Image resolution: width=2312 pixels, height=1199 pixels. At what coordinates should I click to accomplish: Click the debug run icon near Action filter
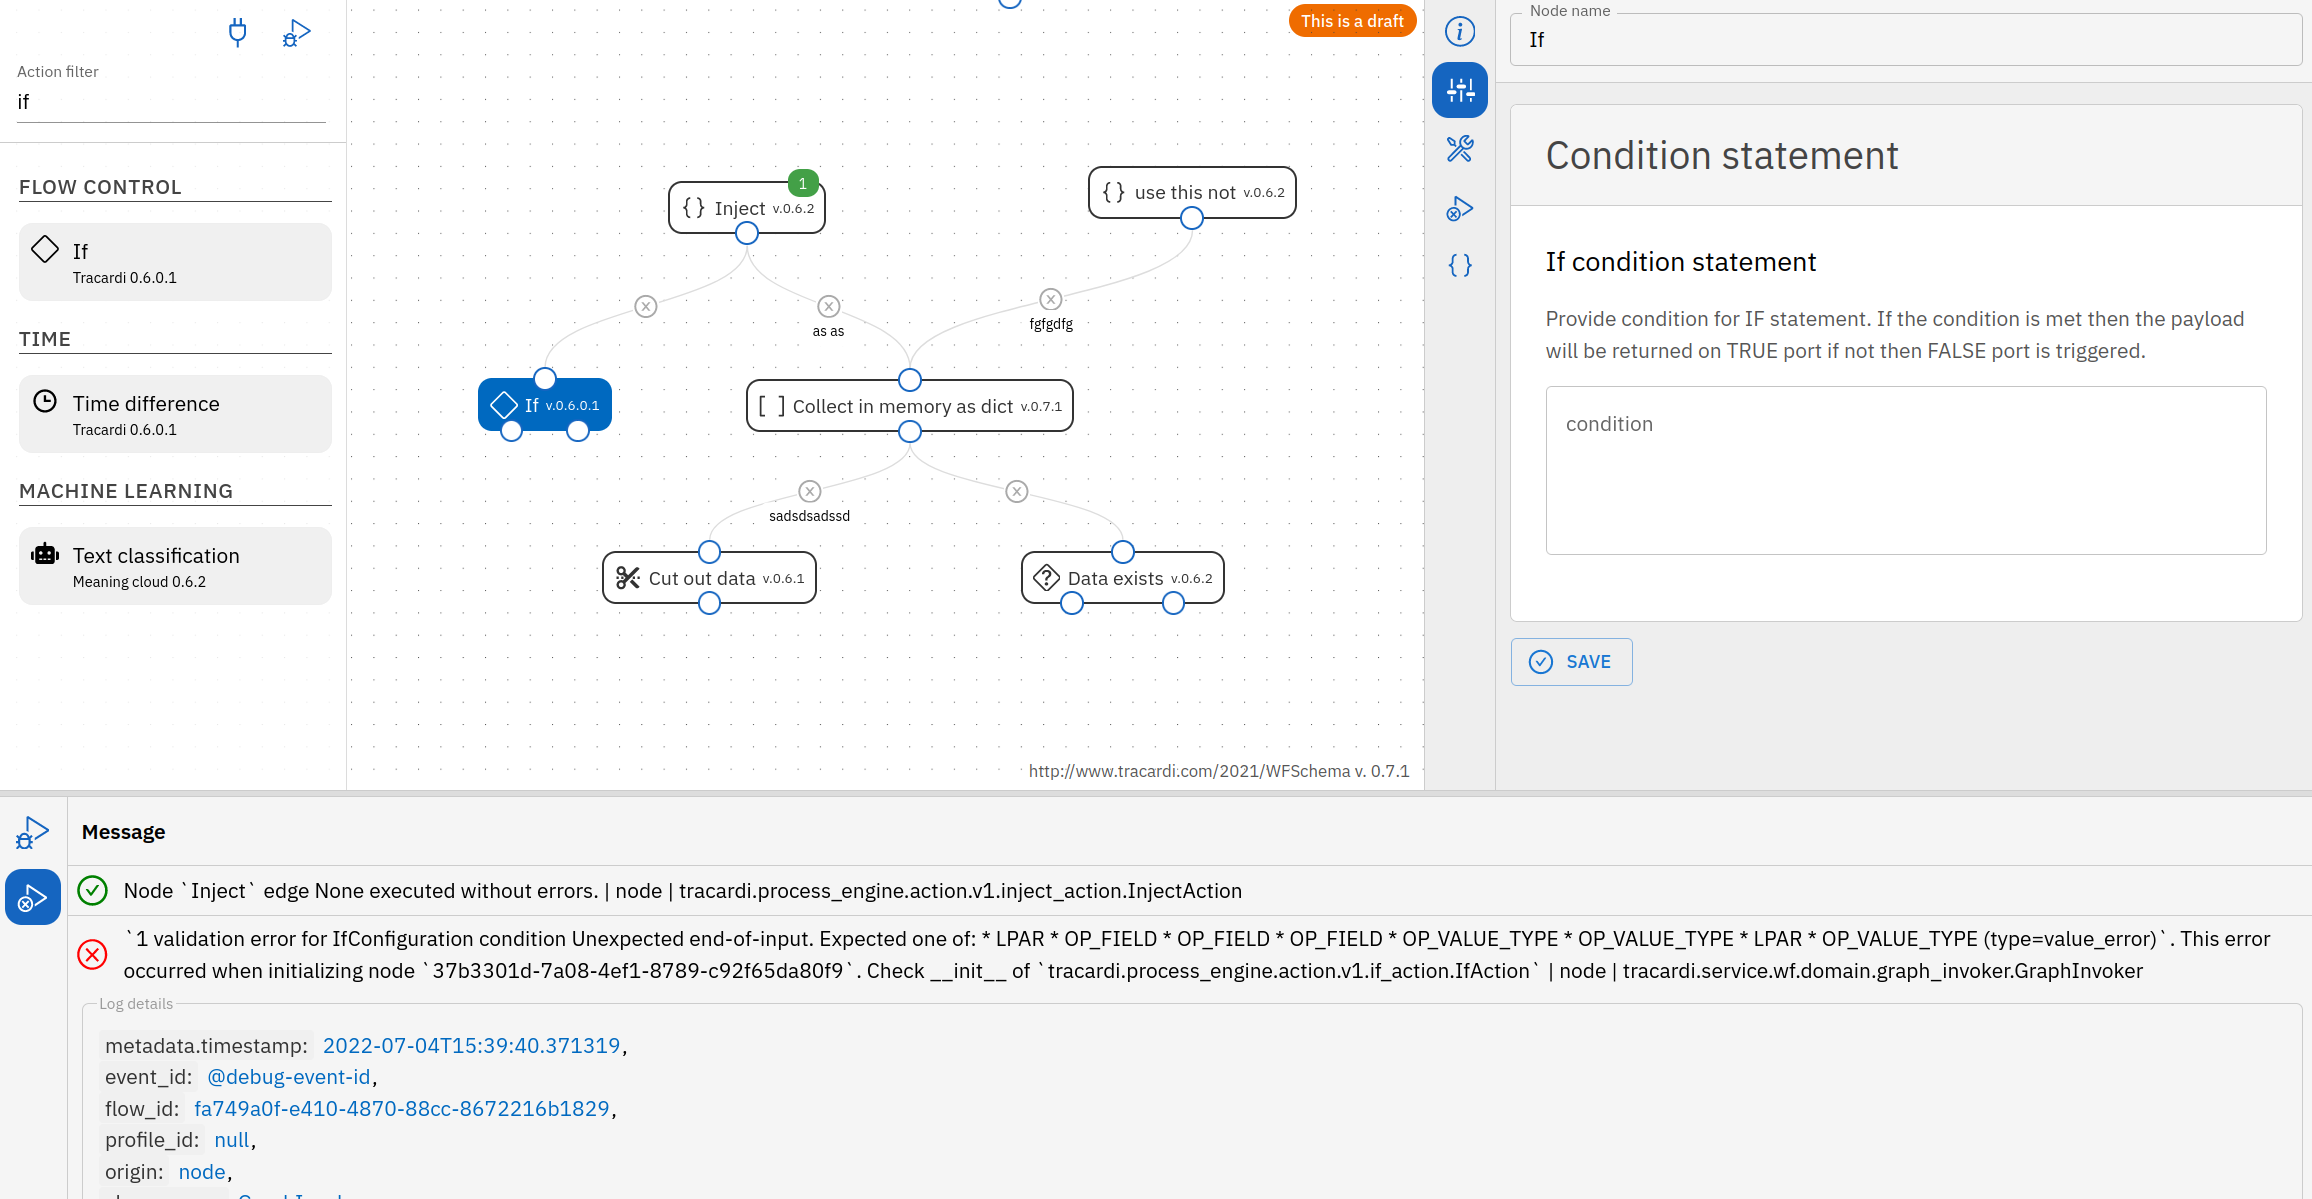[295, 32]
